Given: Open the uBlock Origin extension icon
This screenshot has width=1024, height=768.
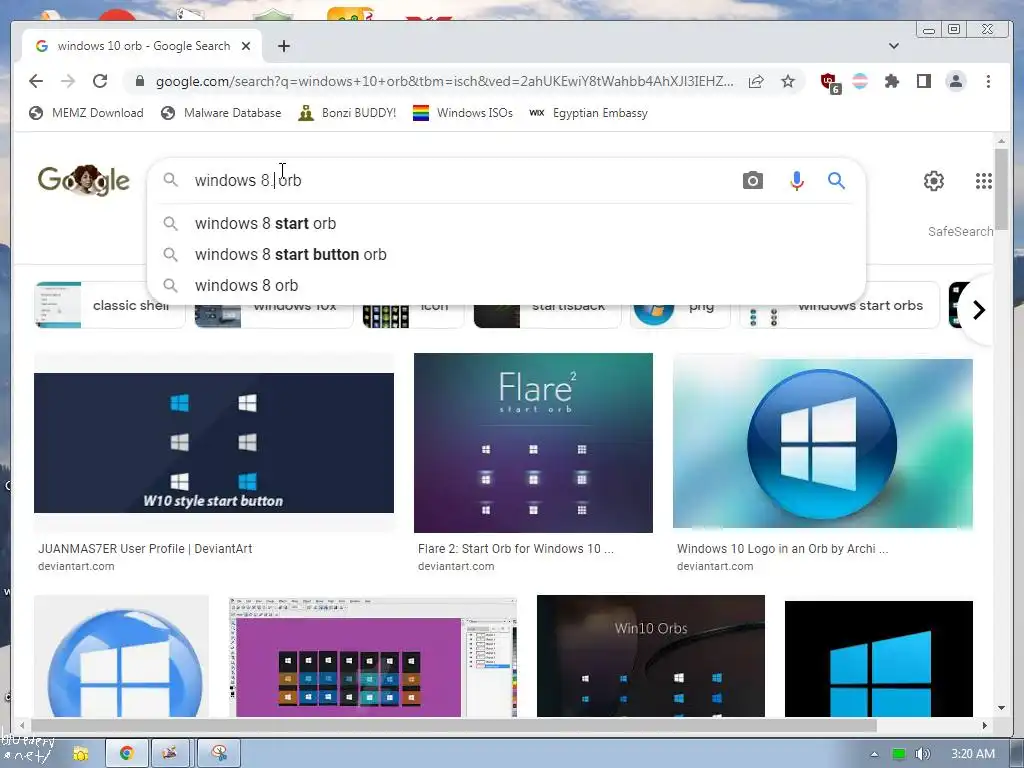Looking at the screenshot, I should 830,82.
